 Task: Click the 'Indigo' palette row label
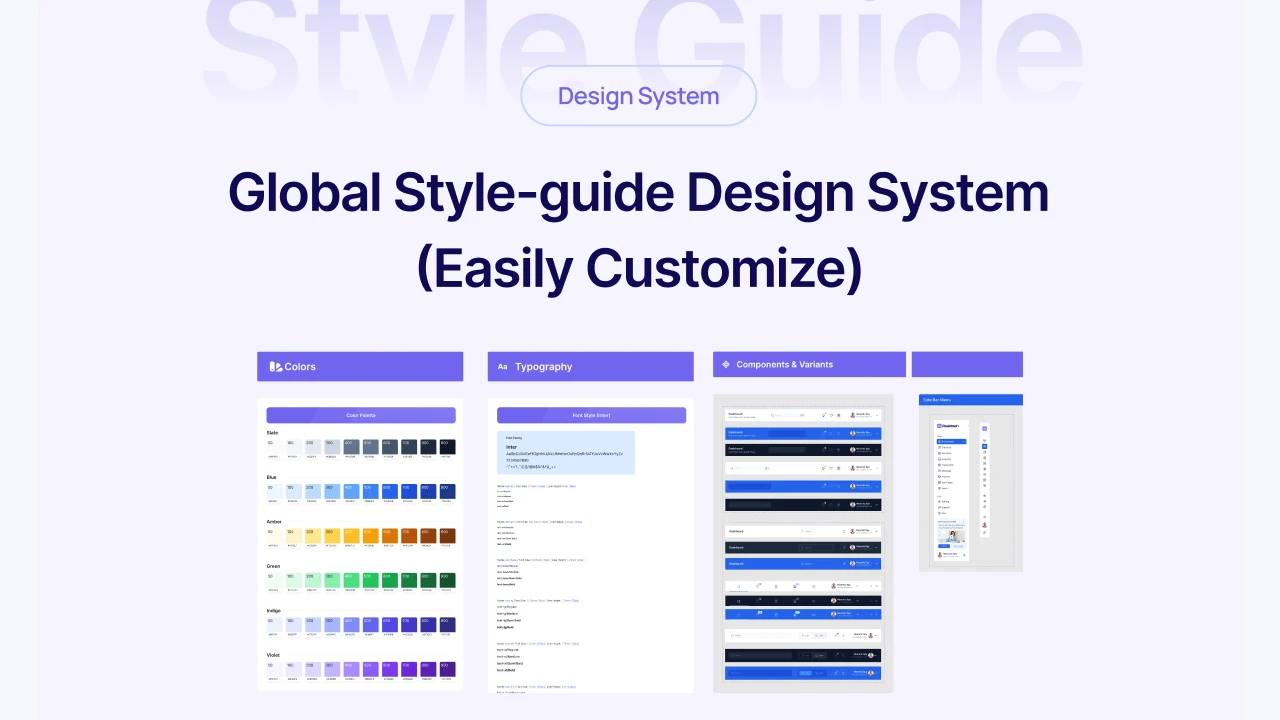274,610
